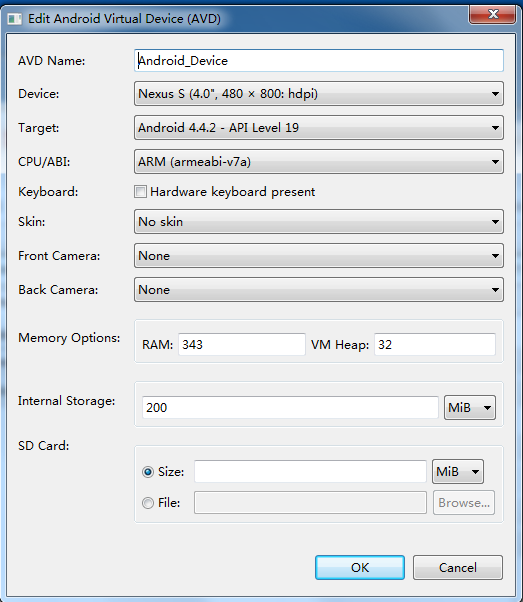Viewport: 523px width, 602px height.
Task: Click the AVD window icon in title bar
Action: pos(15,18)
